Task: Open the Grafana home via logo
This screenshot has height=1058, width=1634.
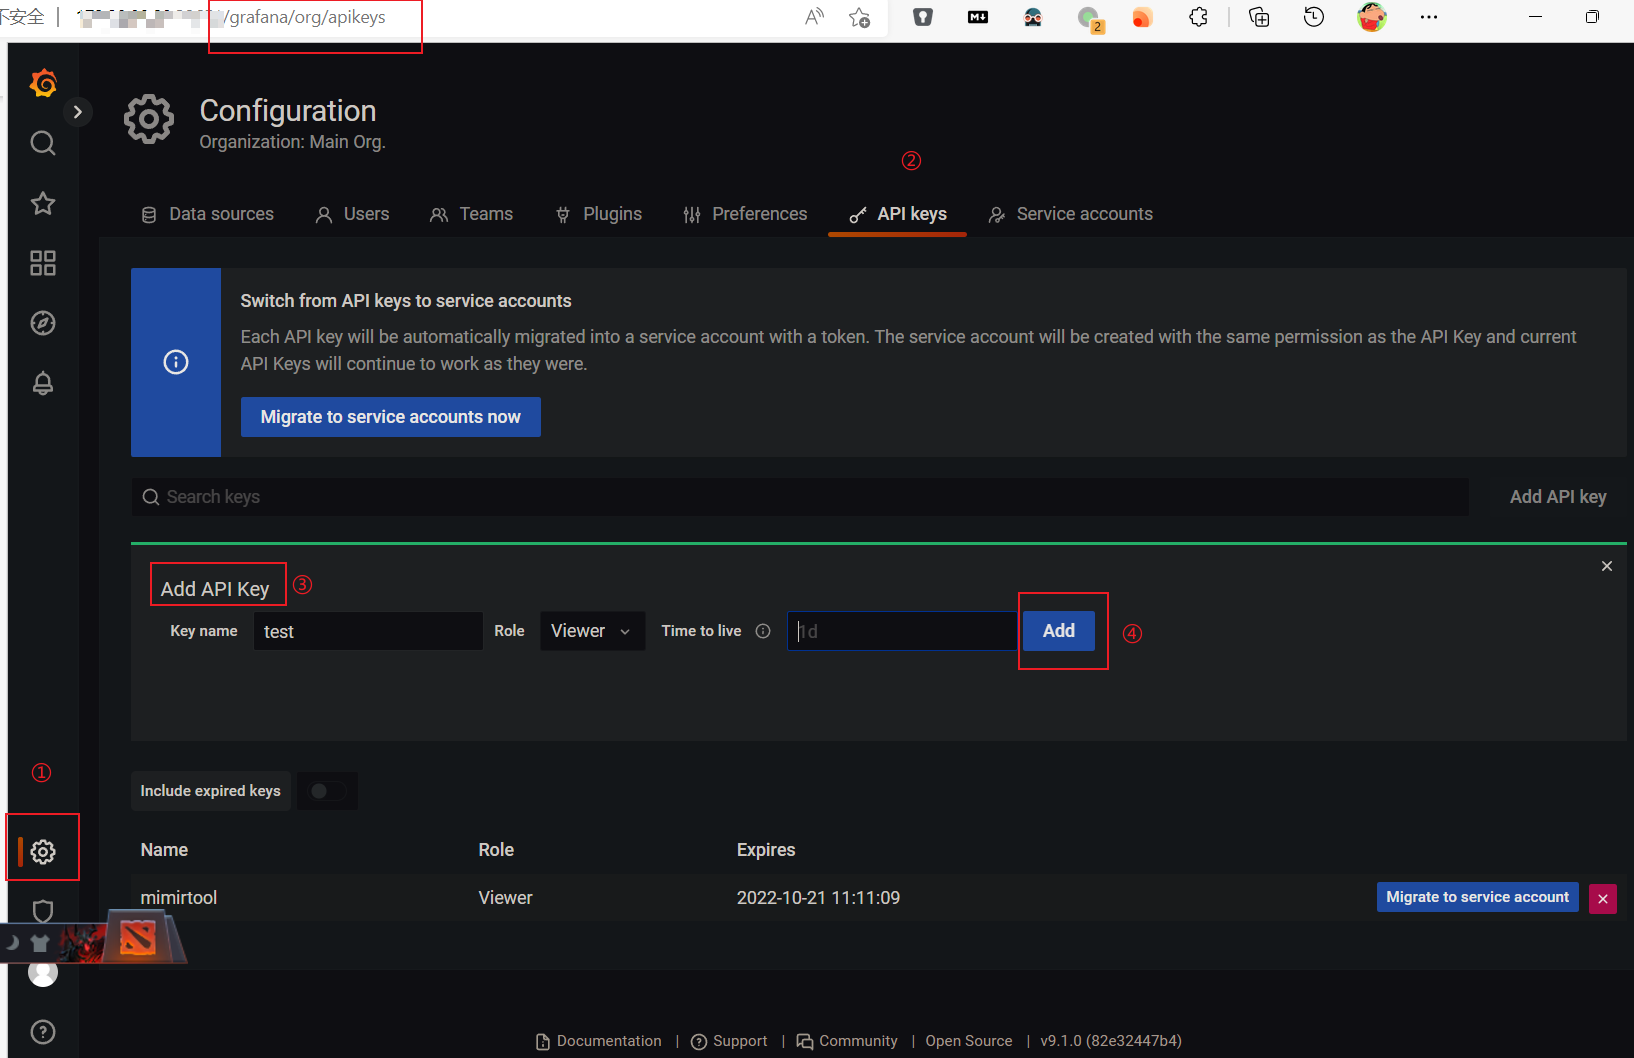Action: point(42,83)
